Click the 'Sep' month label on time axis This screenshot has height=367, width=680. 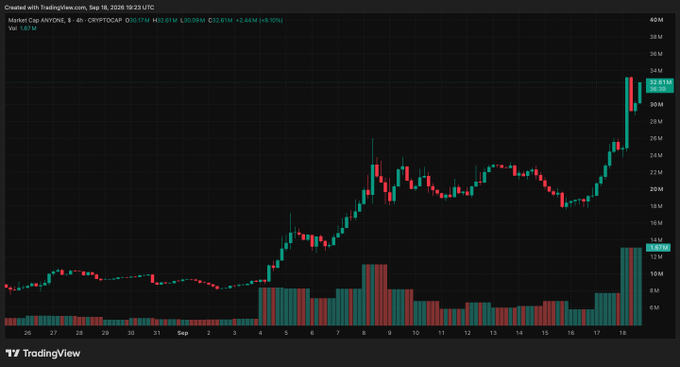pos(183,333)
